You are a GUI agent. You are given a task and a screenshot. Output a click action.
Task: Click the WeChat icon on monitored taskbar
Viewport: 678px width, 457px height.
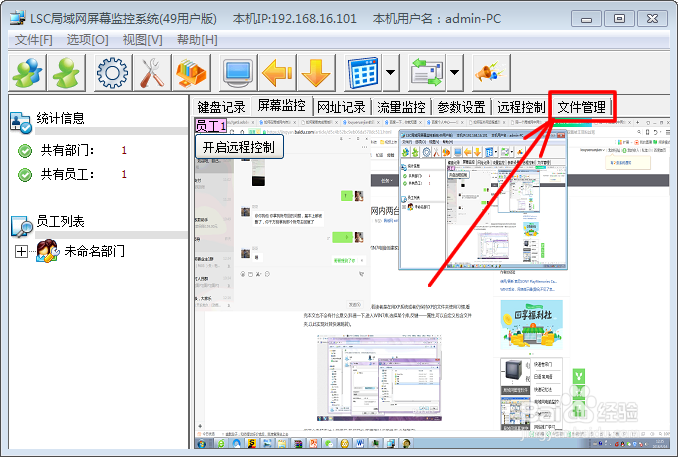(329, 443)
